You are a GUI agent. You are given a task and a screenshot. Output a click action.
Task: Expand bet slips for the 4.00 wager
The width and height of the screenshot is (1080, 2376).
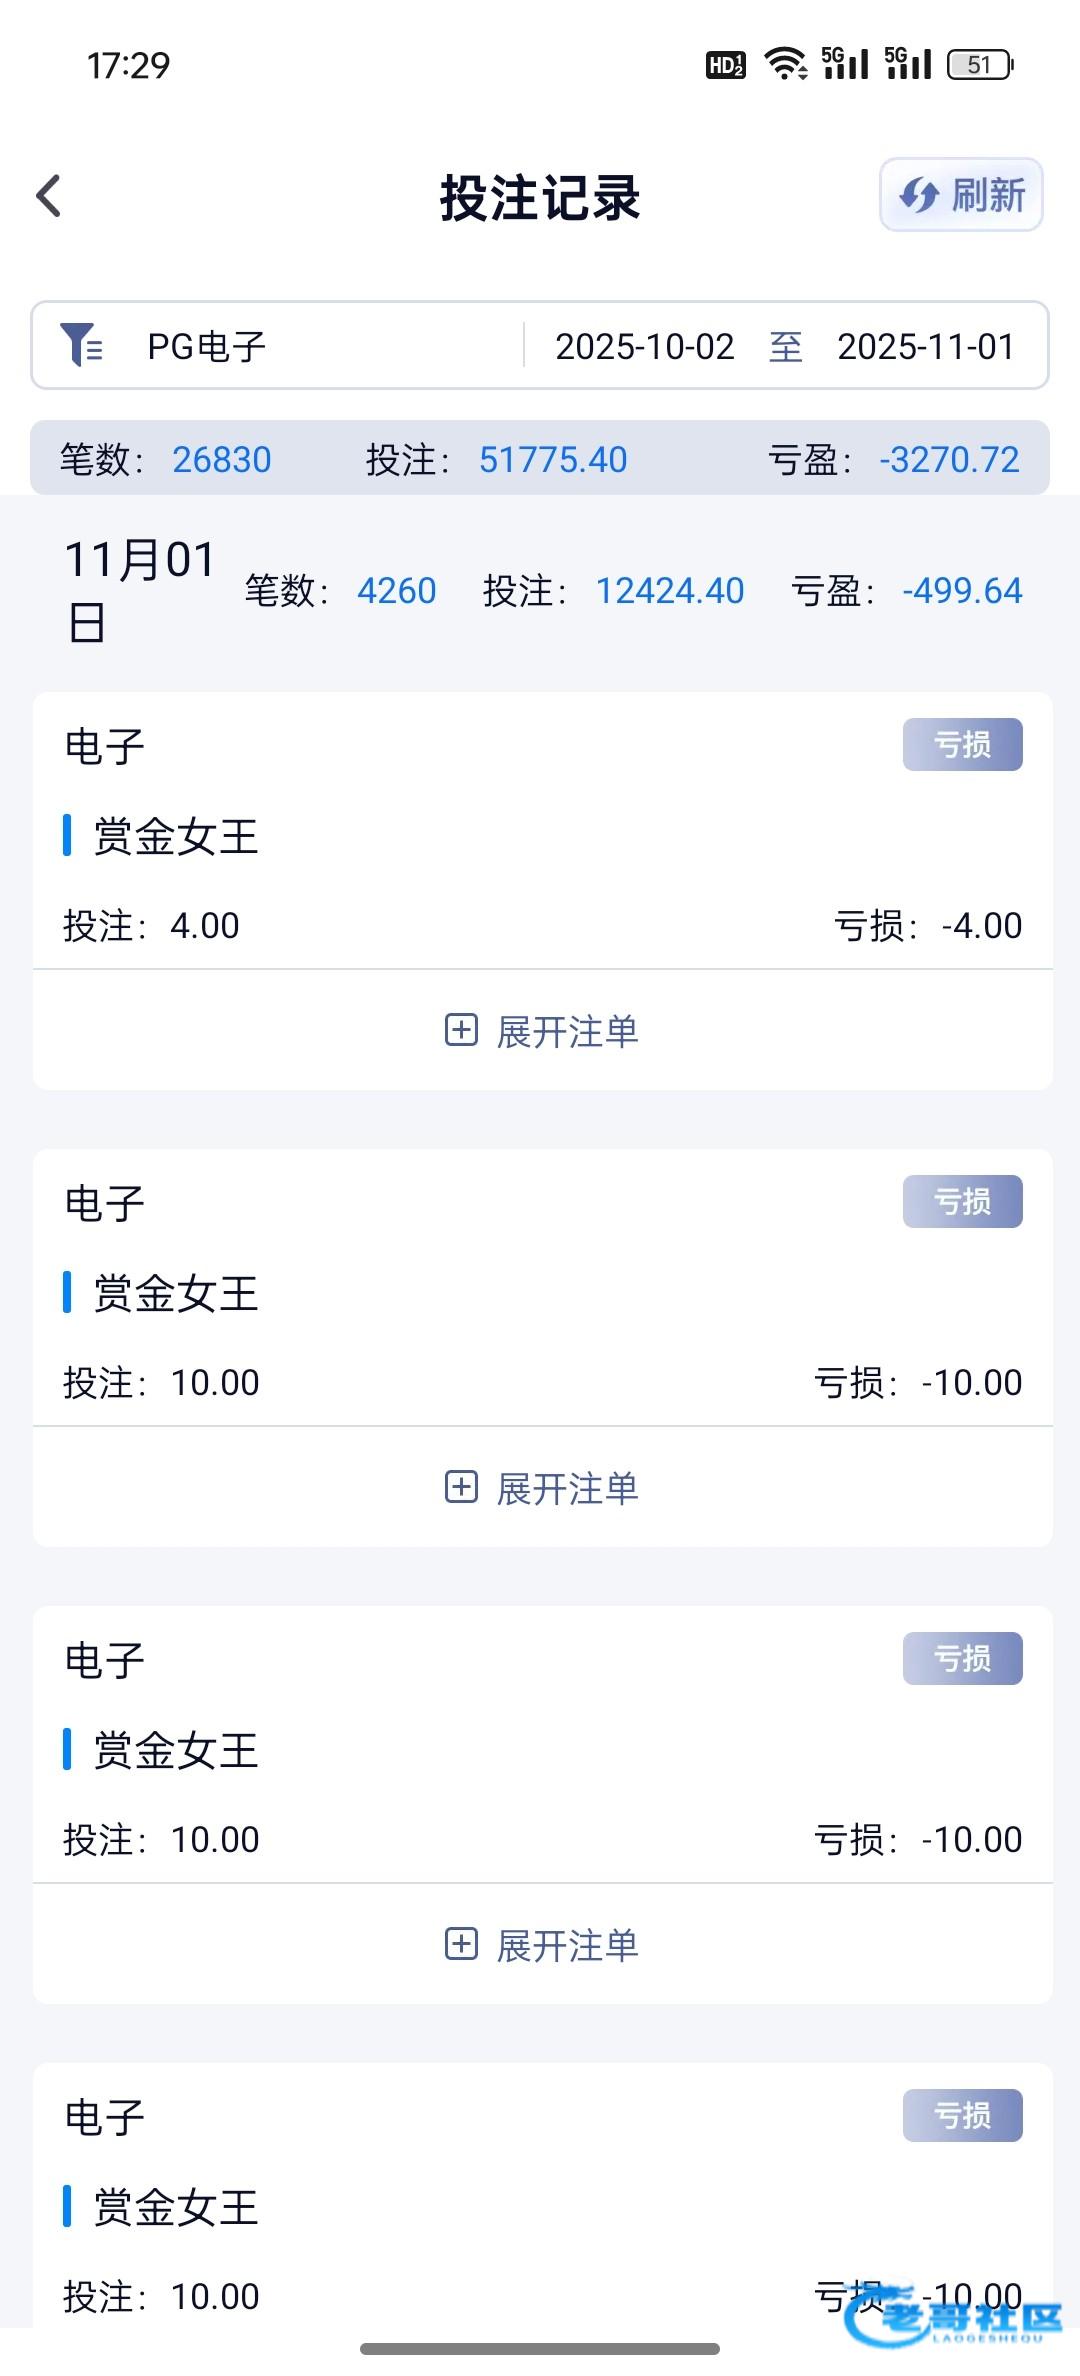tap(542, 1031)
